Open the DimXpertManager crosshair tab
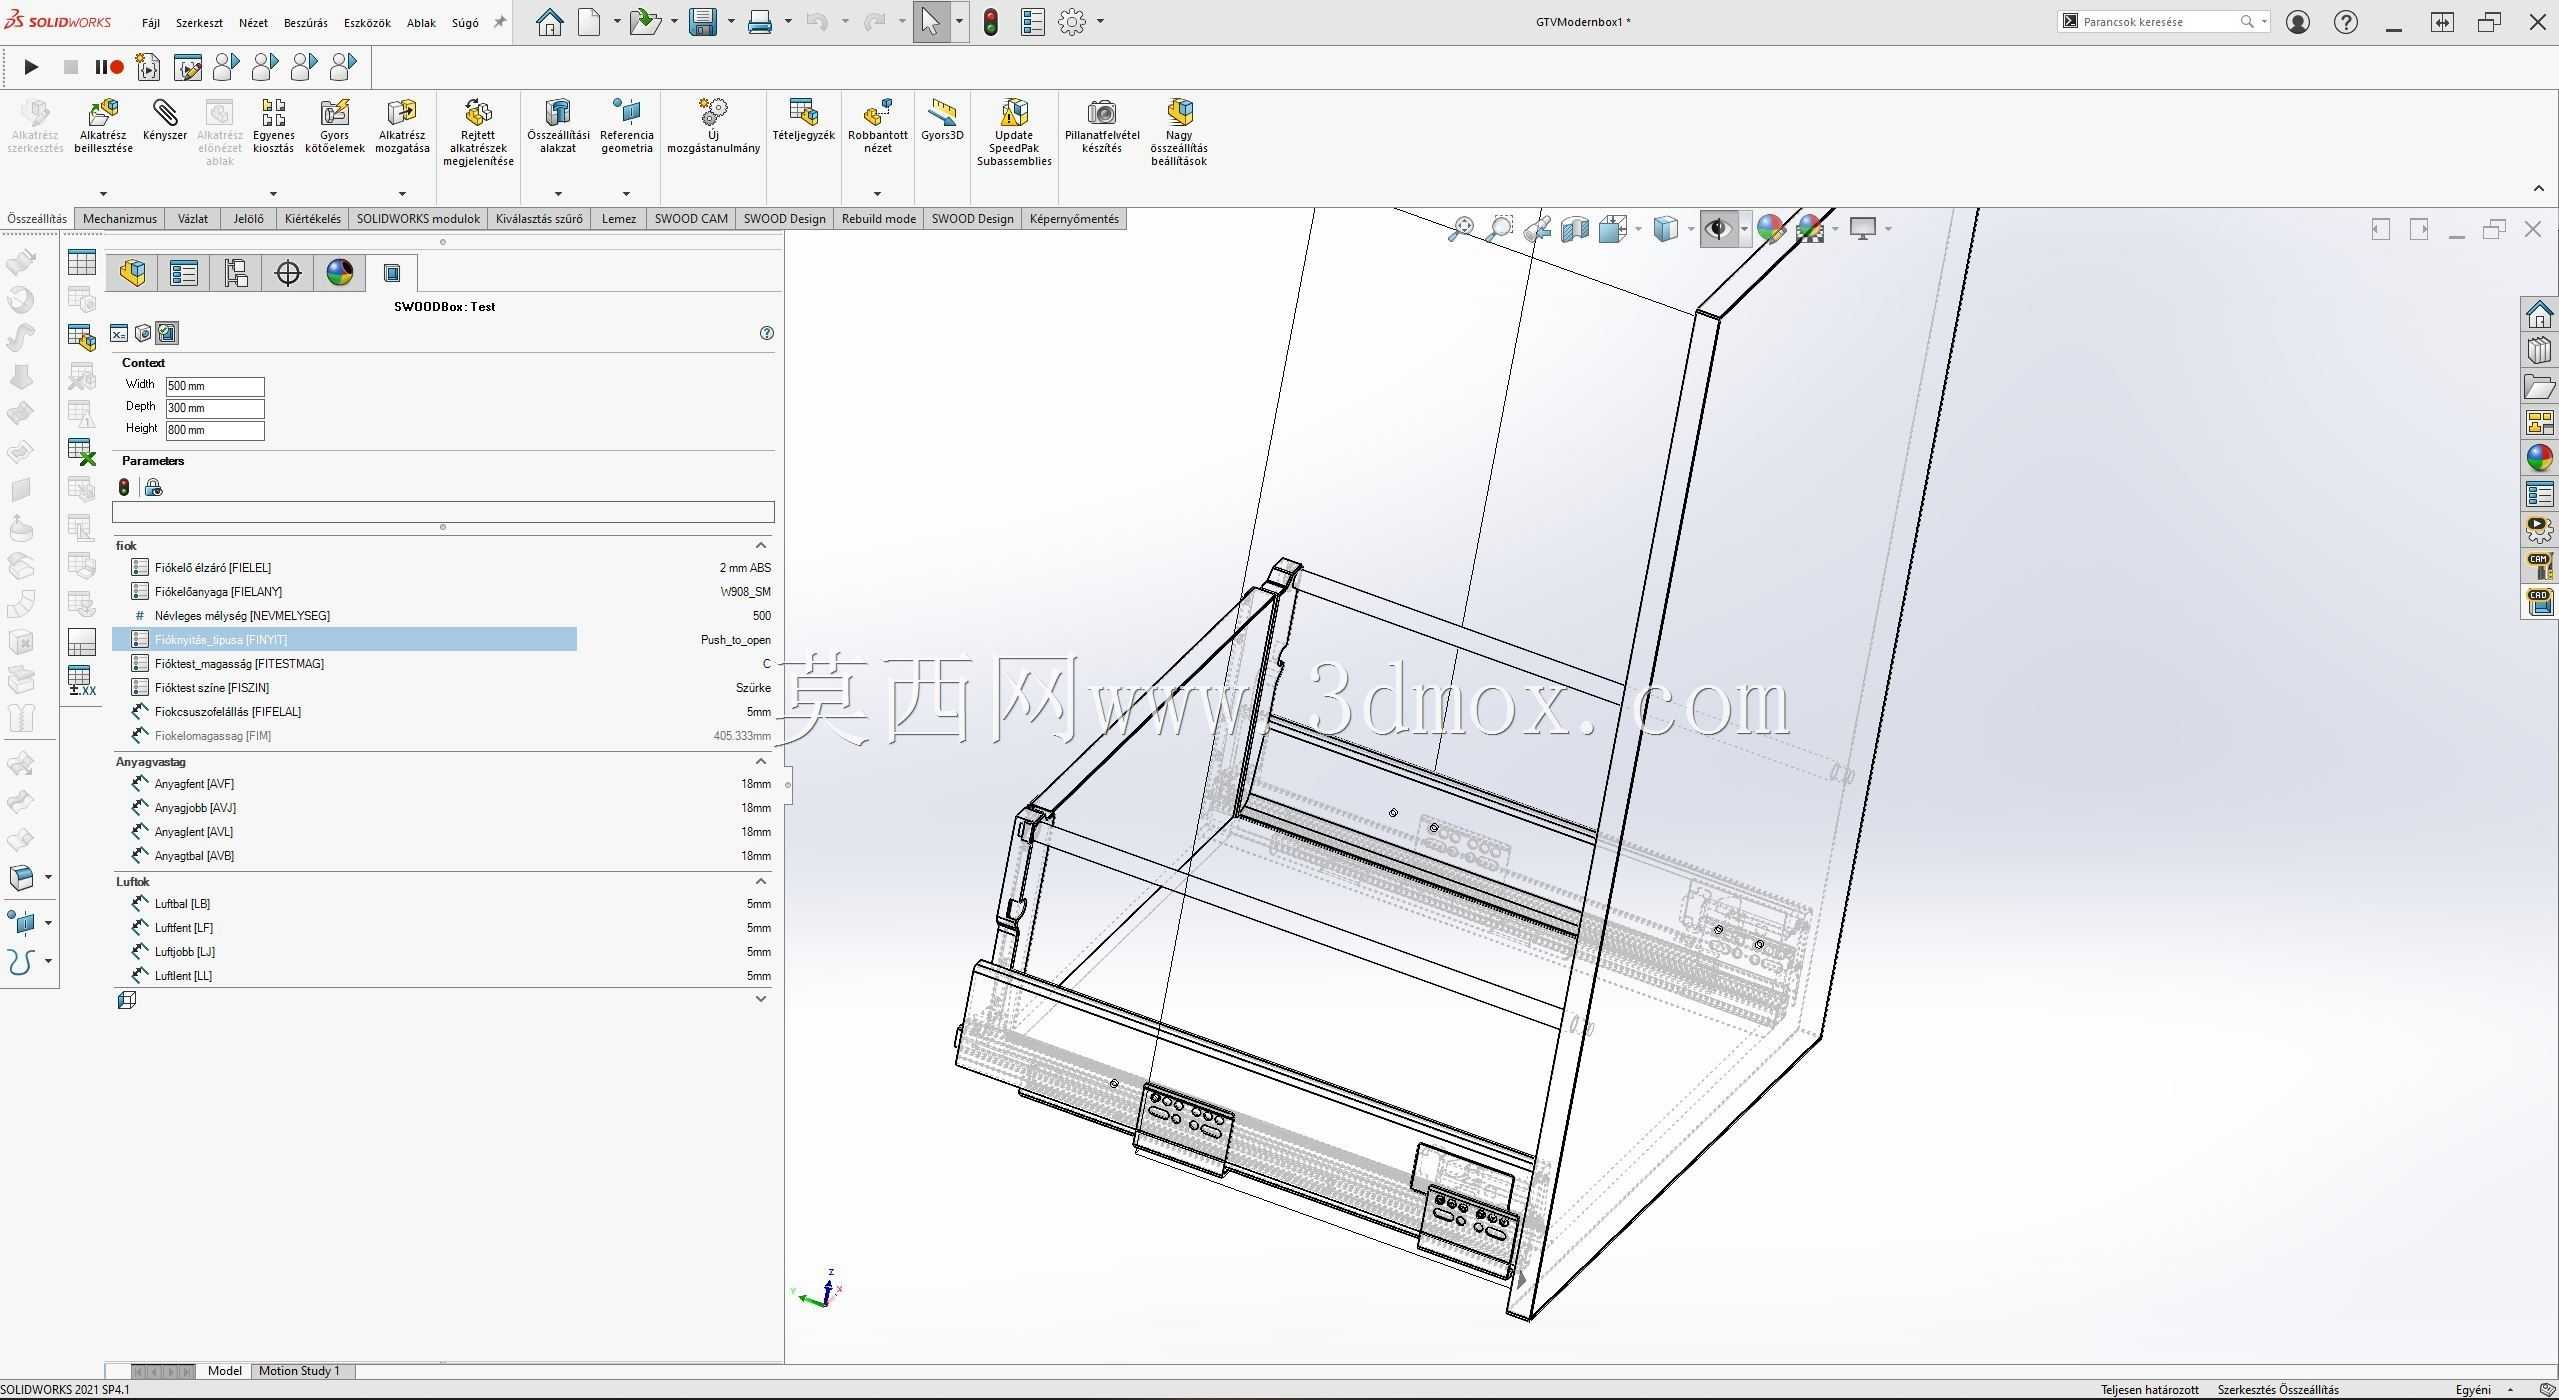This screenshot has height=1400, width=2559. (288, 273)
